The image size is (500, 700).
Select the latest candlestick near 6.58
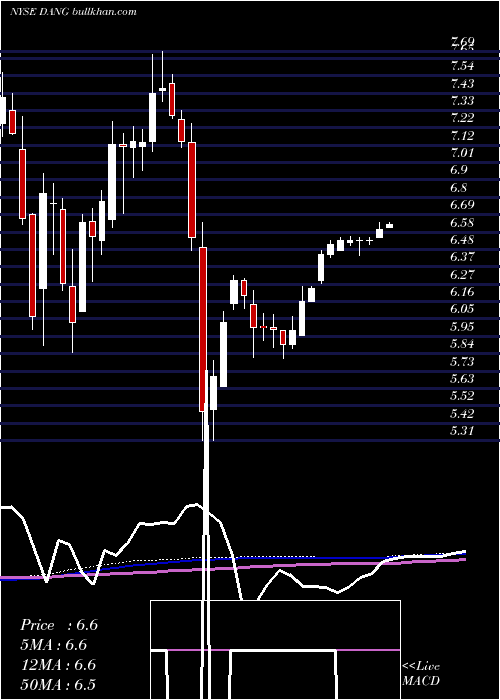[x=389, y=225]
